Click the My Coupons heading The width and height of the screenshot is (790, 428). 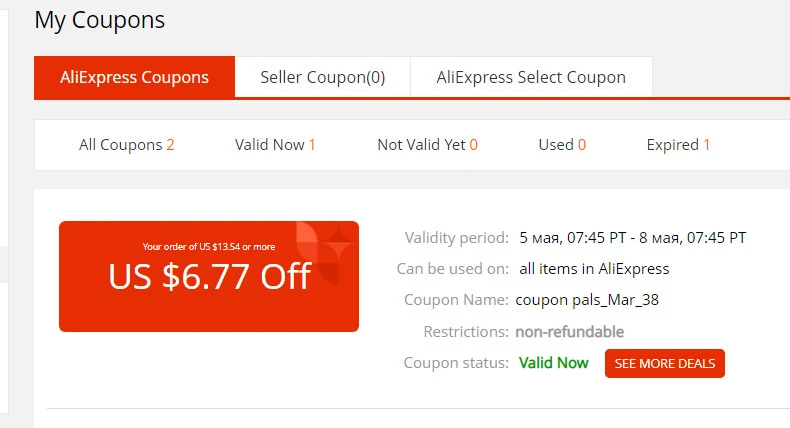[x=100, y=21]
